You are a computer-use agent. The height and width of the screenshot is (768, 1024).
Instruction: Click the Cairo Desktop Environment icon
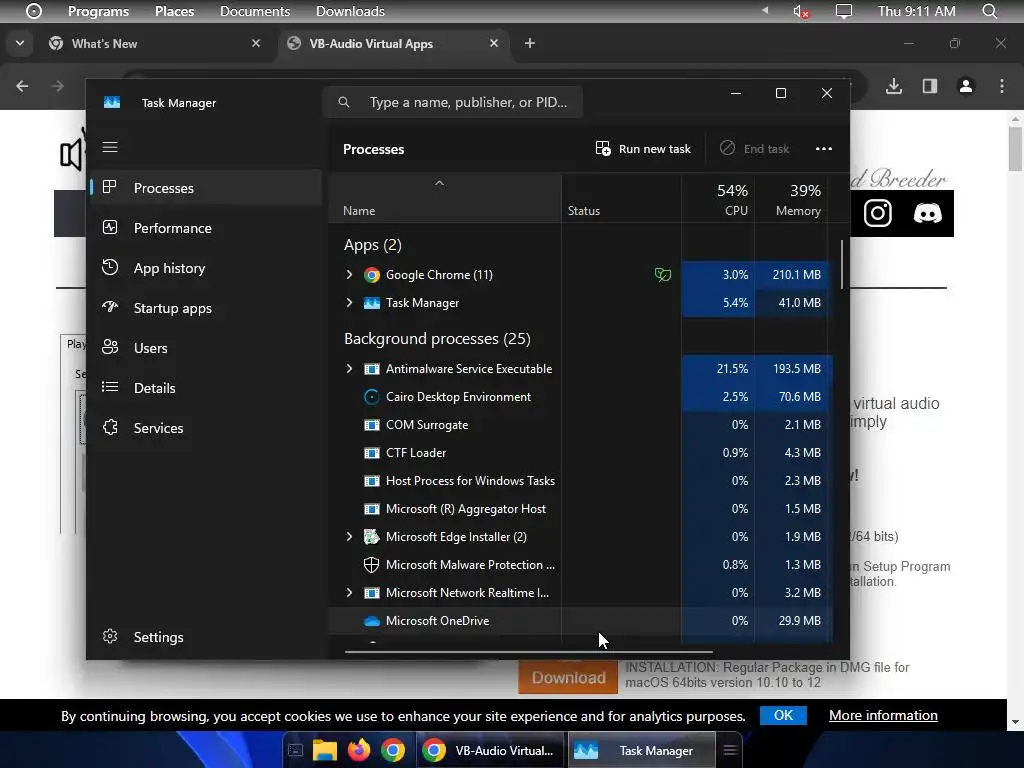(372, 397)
